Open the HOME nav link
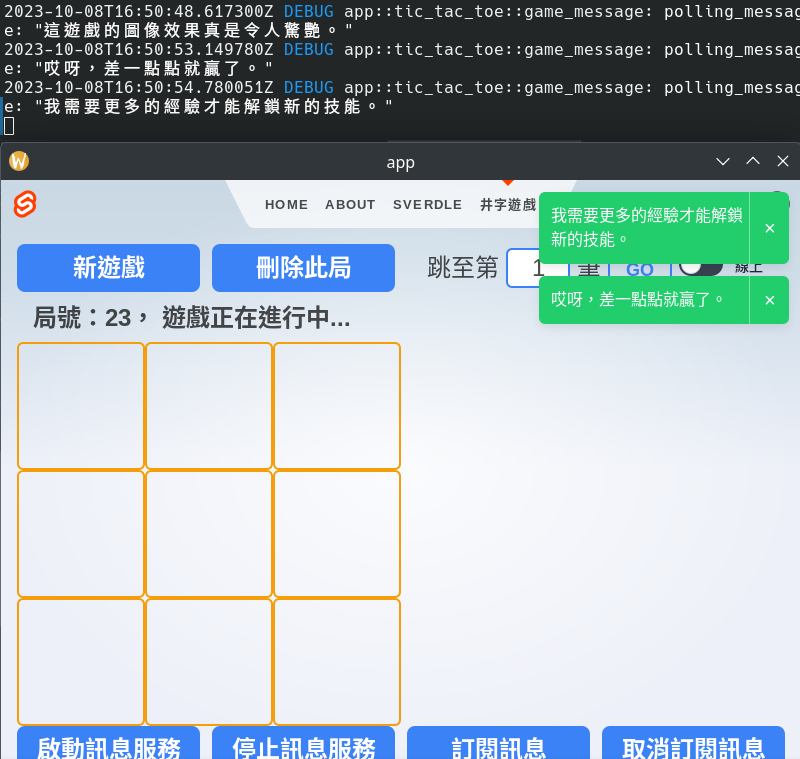Viewport: 800px width, 759px height. [286, 205]
